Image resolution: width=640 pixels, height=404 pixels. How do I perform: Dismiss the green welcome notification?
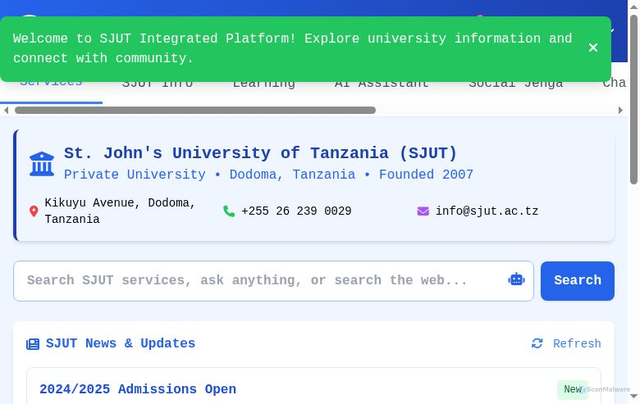tap(593, 48)
